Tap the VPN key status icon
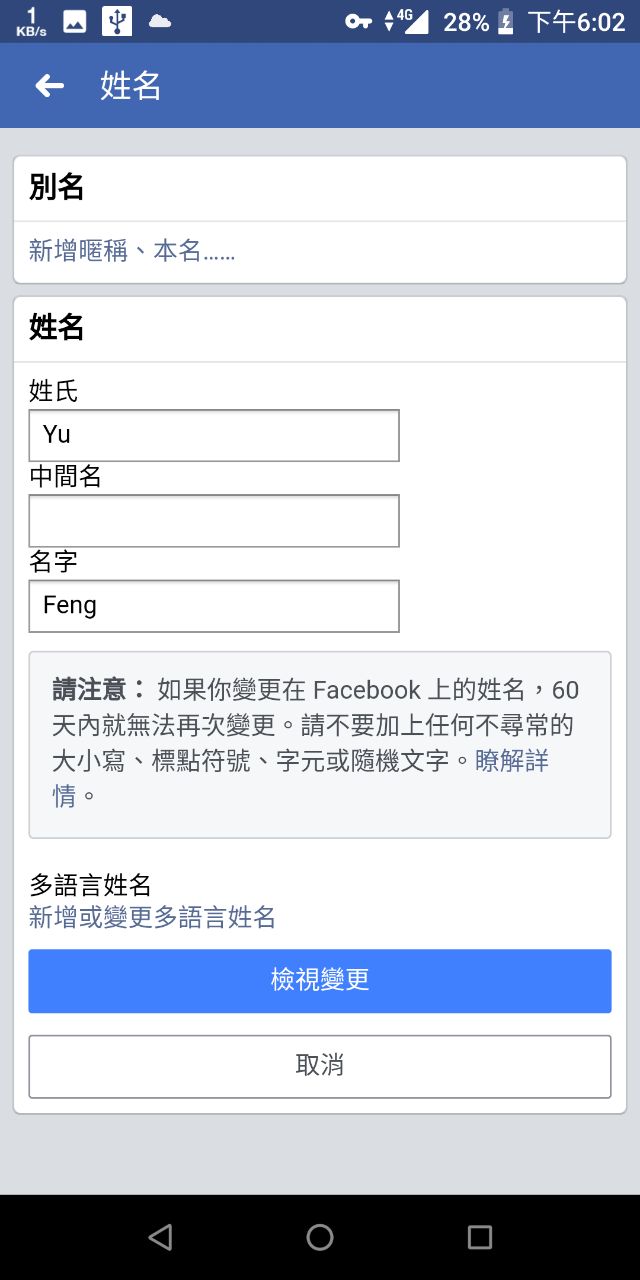This screenshot has width=640, height=1280. [358, 21]
